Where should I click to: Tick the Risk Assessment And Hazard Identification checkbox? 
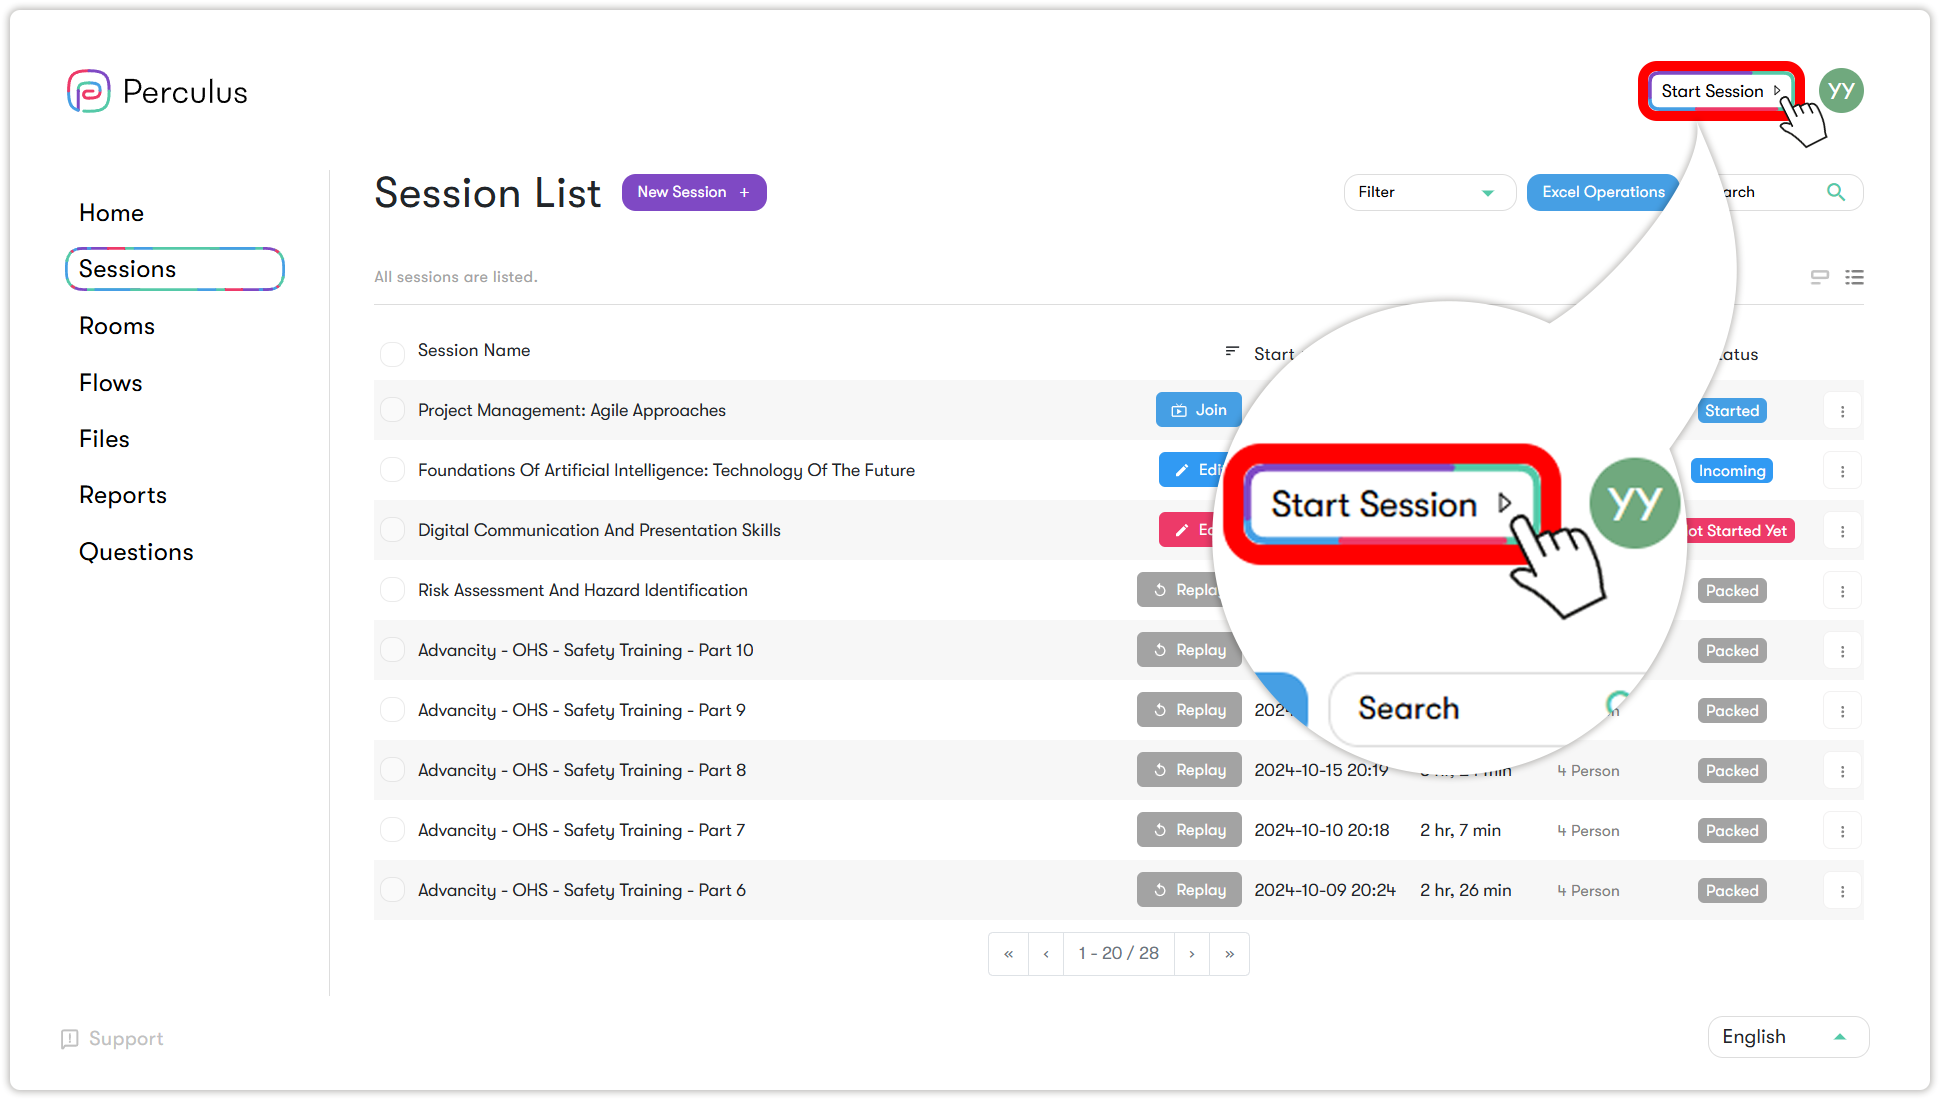392,590
